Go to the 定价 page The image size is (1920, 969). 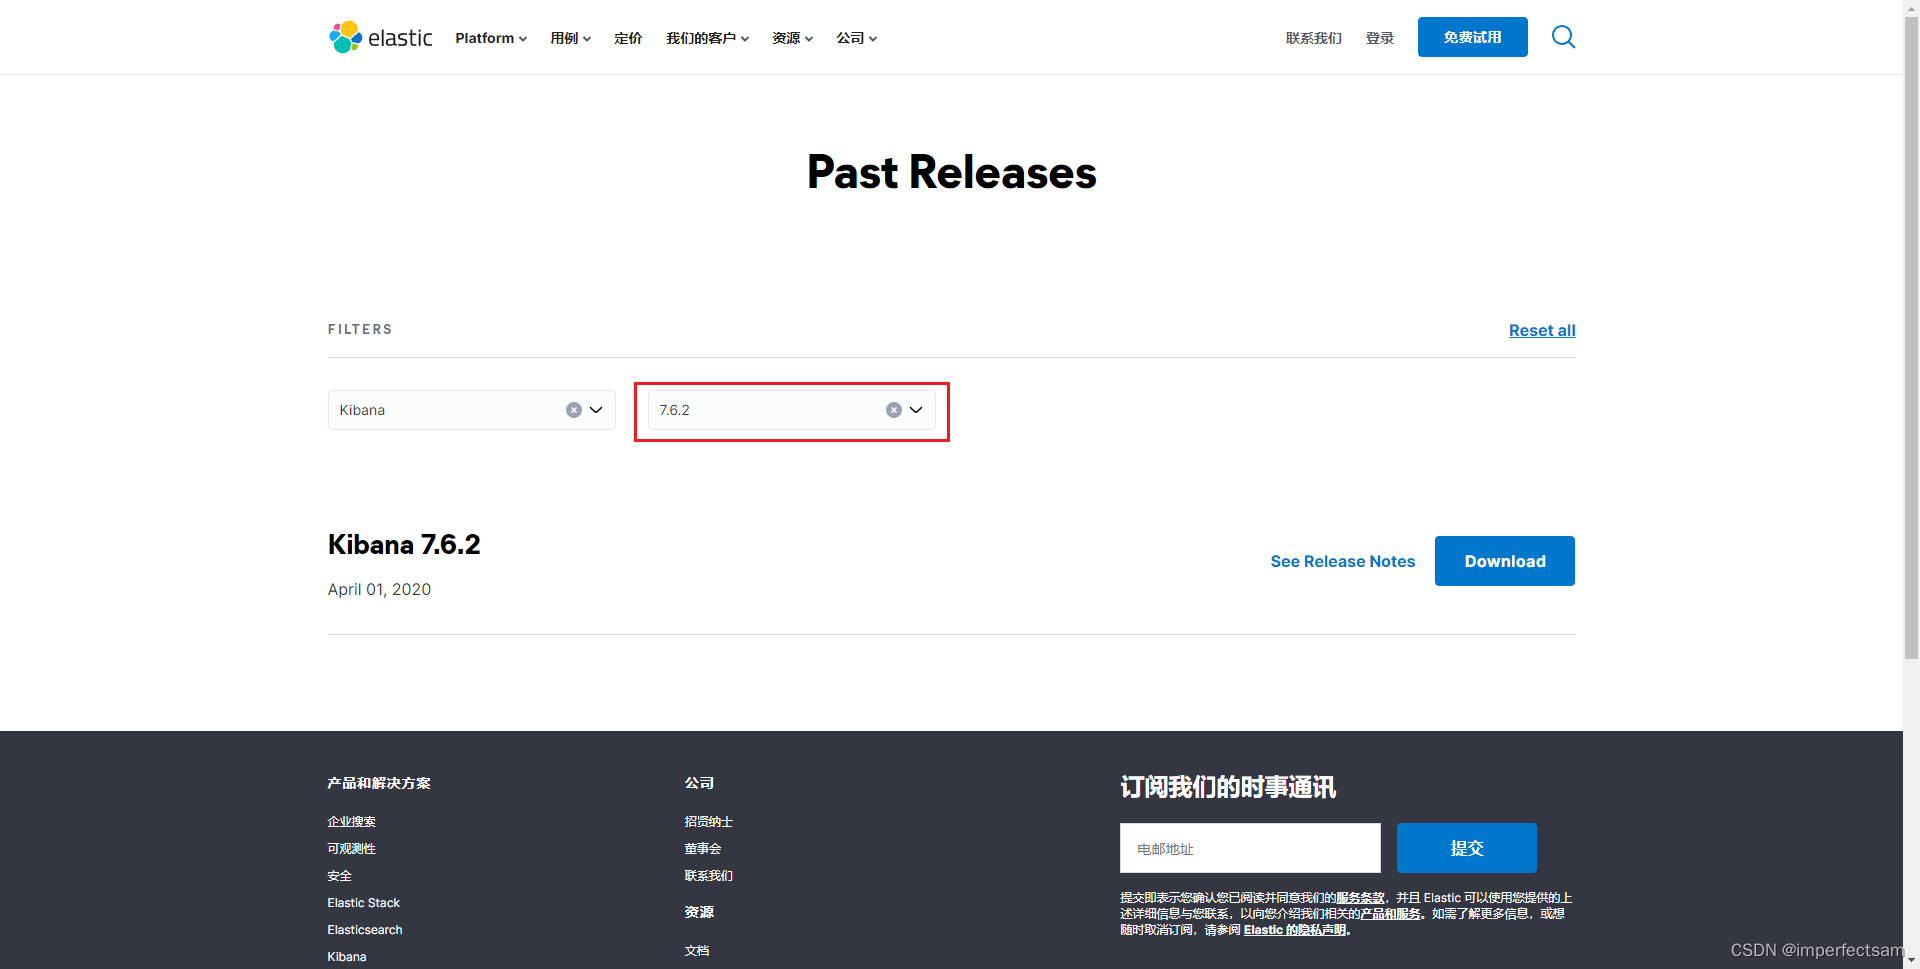pos(628,38)
